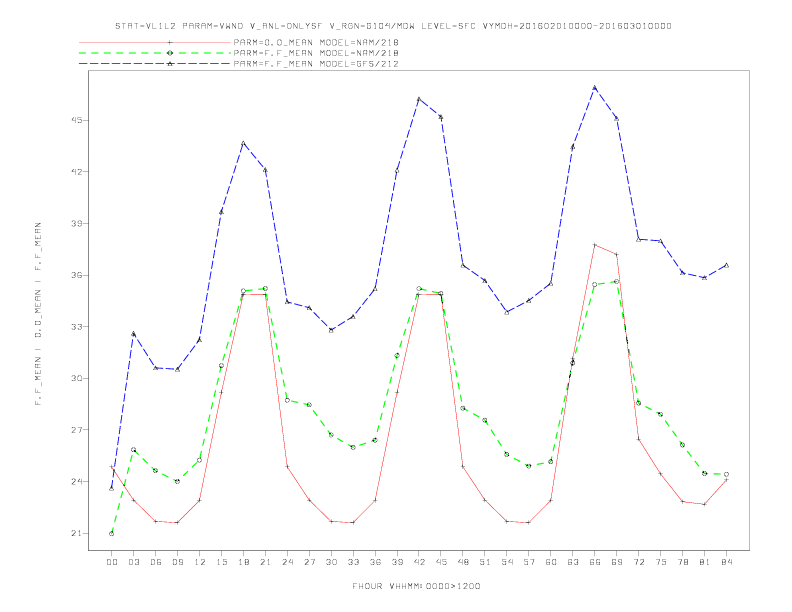Click the y-axis tick label 30
This screenshot has height=612, width=792.
77,378
